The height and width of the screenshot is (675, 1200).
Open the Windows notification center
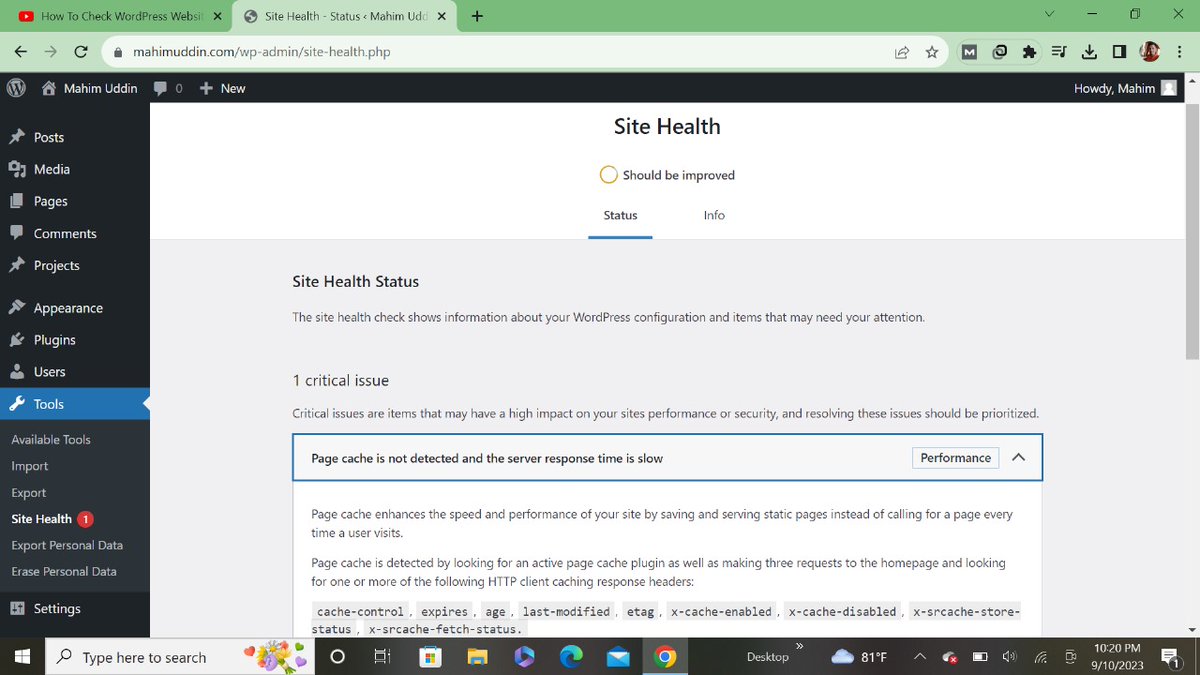(x=1171, y=657)
